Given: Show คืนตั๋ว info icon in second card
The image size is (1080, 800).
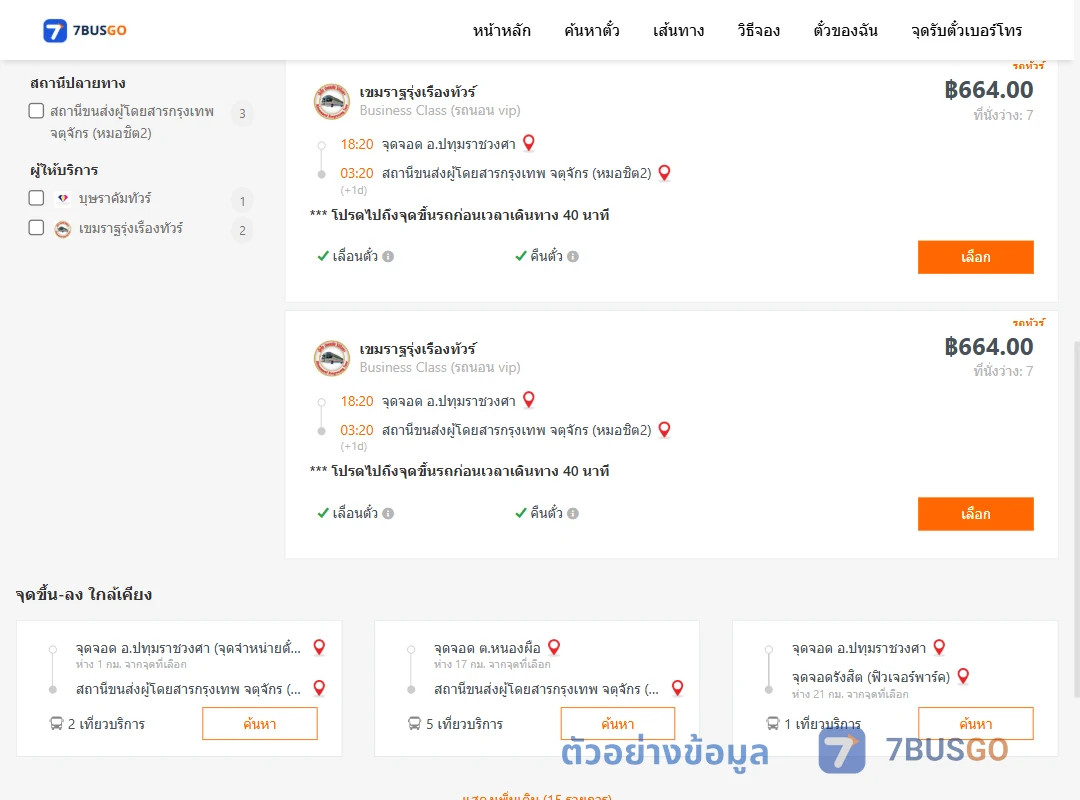Looking at the screenshot, I should coord(573,513).
